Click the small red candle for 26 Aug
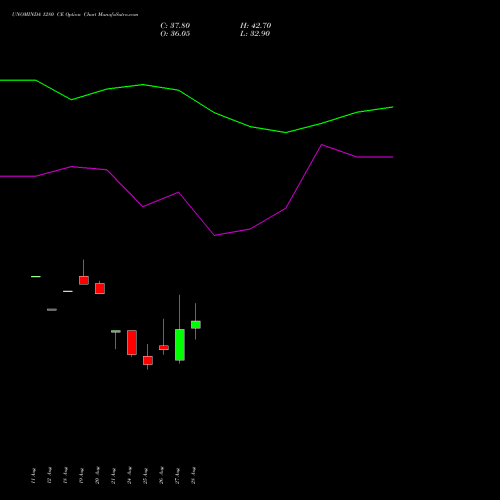The width and height of the screenshot is (500, 500). coord(164,348)
